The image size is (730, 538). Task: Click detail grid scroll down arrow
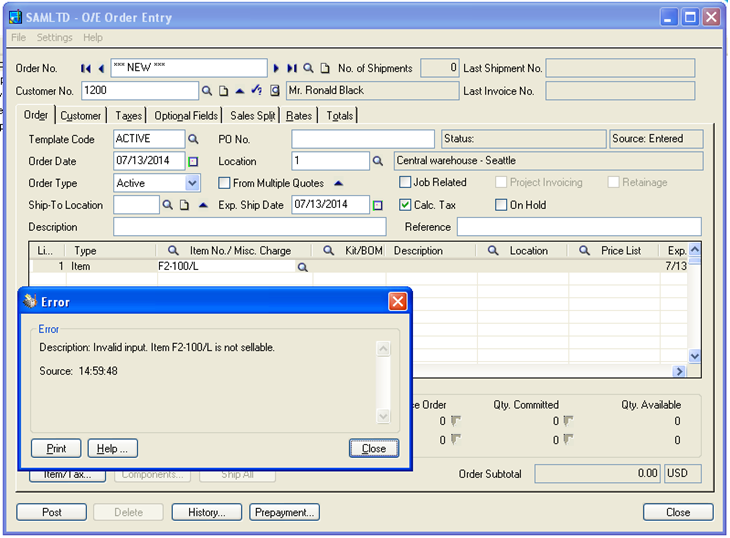(695, 356)
